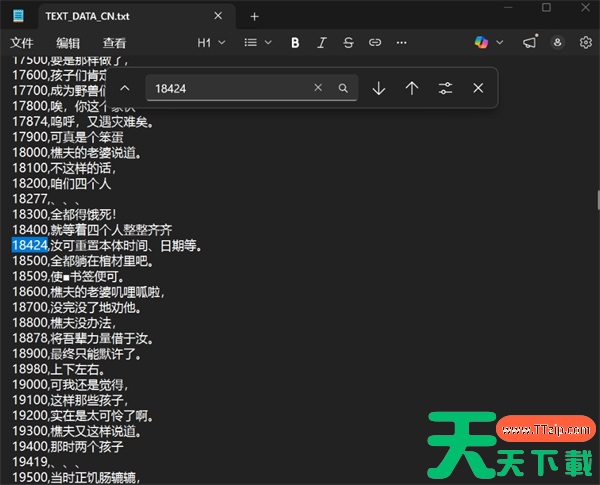Close the TEXT_DATA_CN.txt tab
600x485 pixels.
(218, 16)
